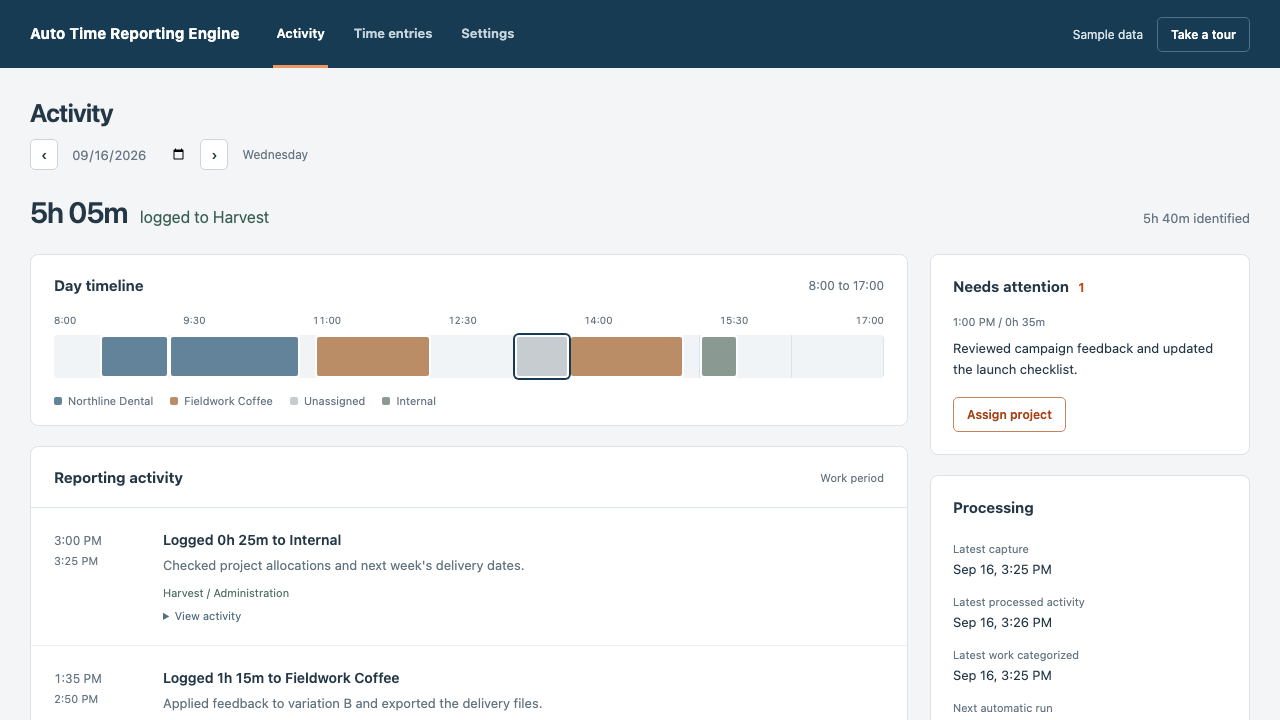Click the 8:00 to 17:00 range text

point(846,286)
